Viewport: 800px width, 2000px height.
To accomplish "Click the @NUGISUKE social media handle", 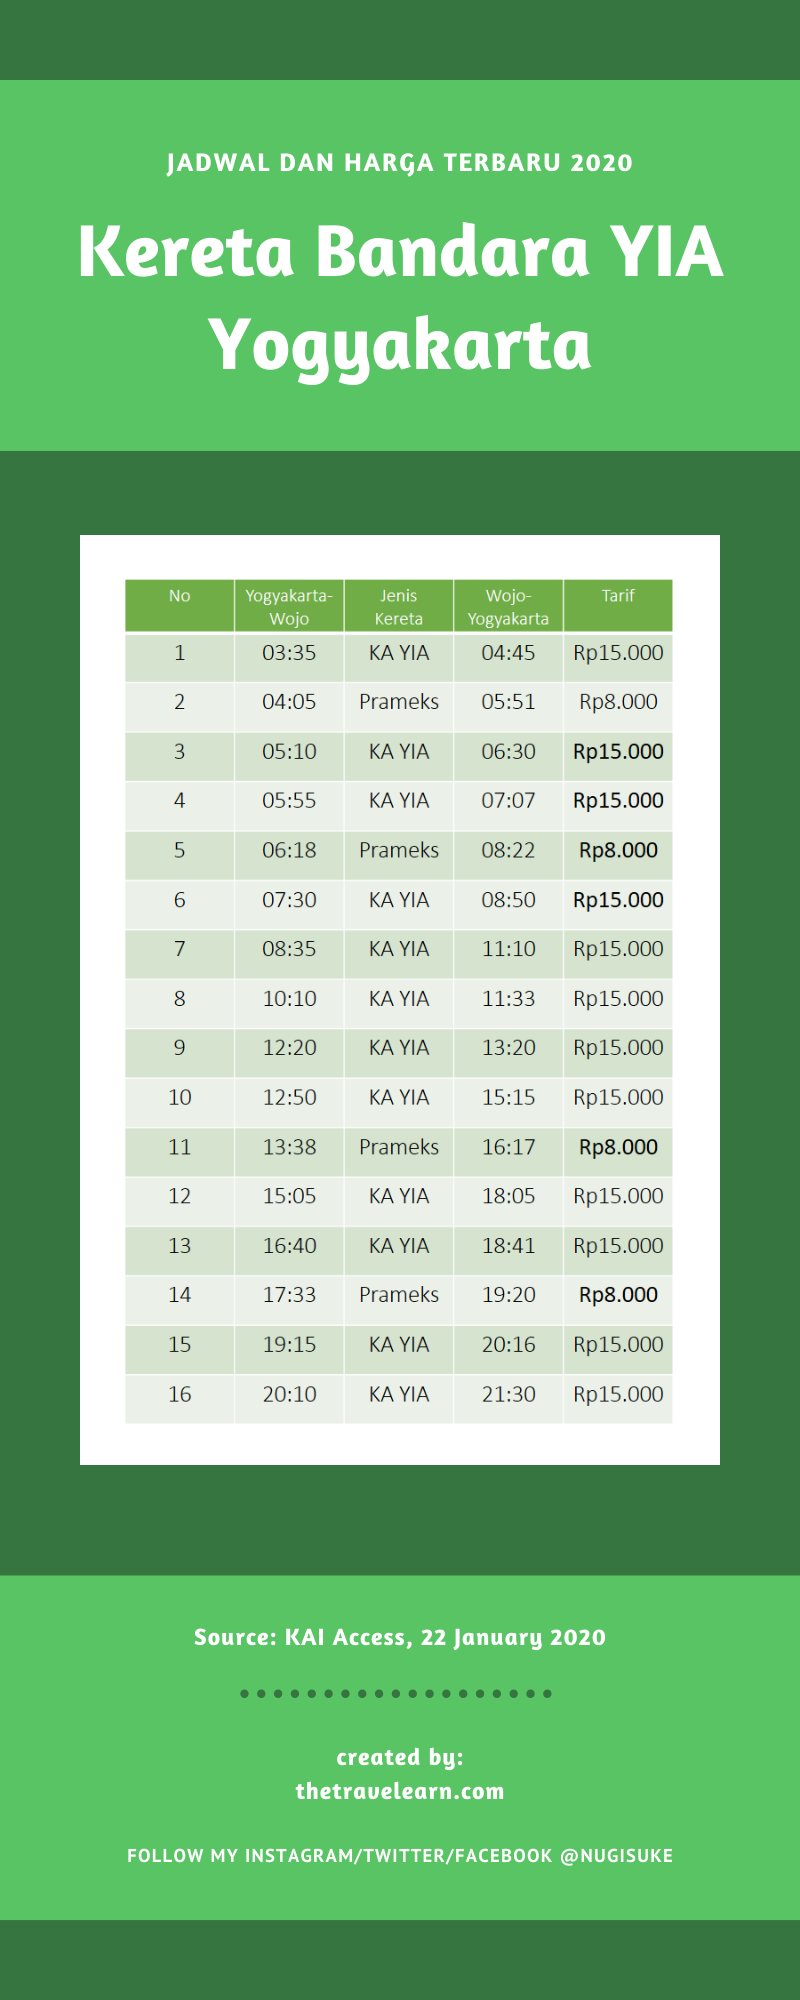I will [x=616, y=1856].
